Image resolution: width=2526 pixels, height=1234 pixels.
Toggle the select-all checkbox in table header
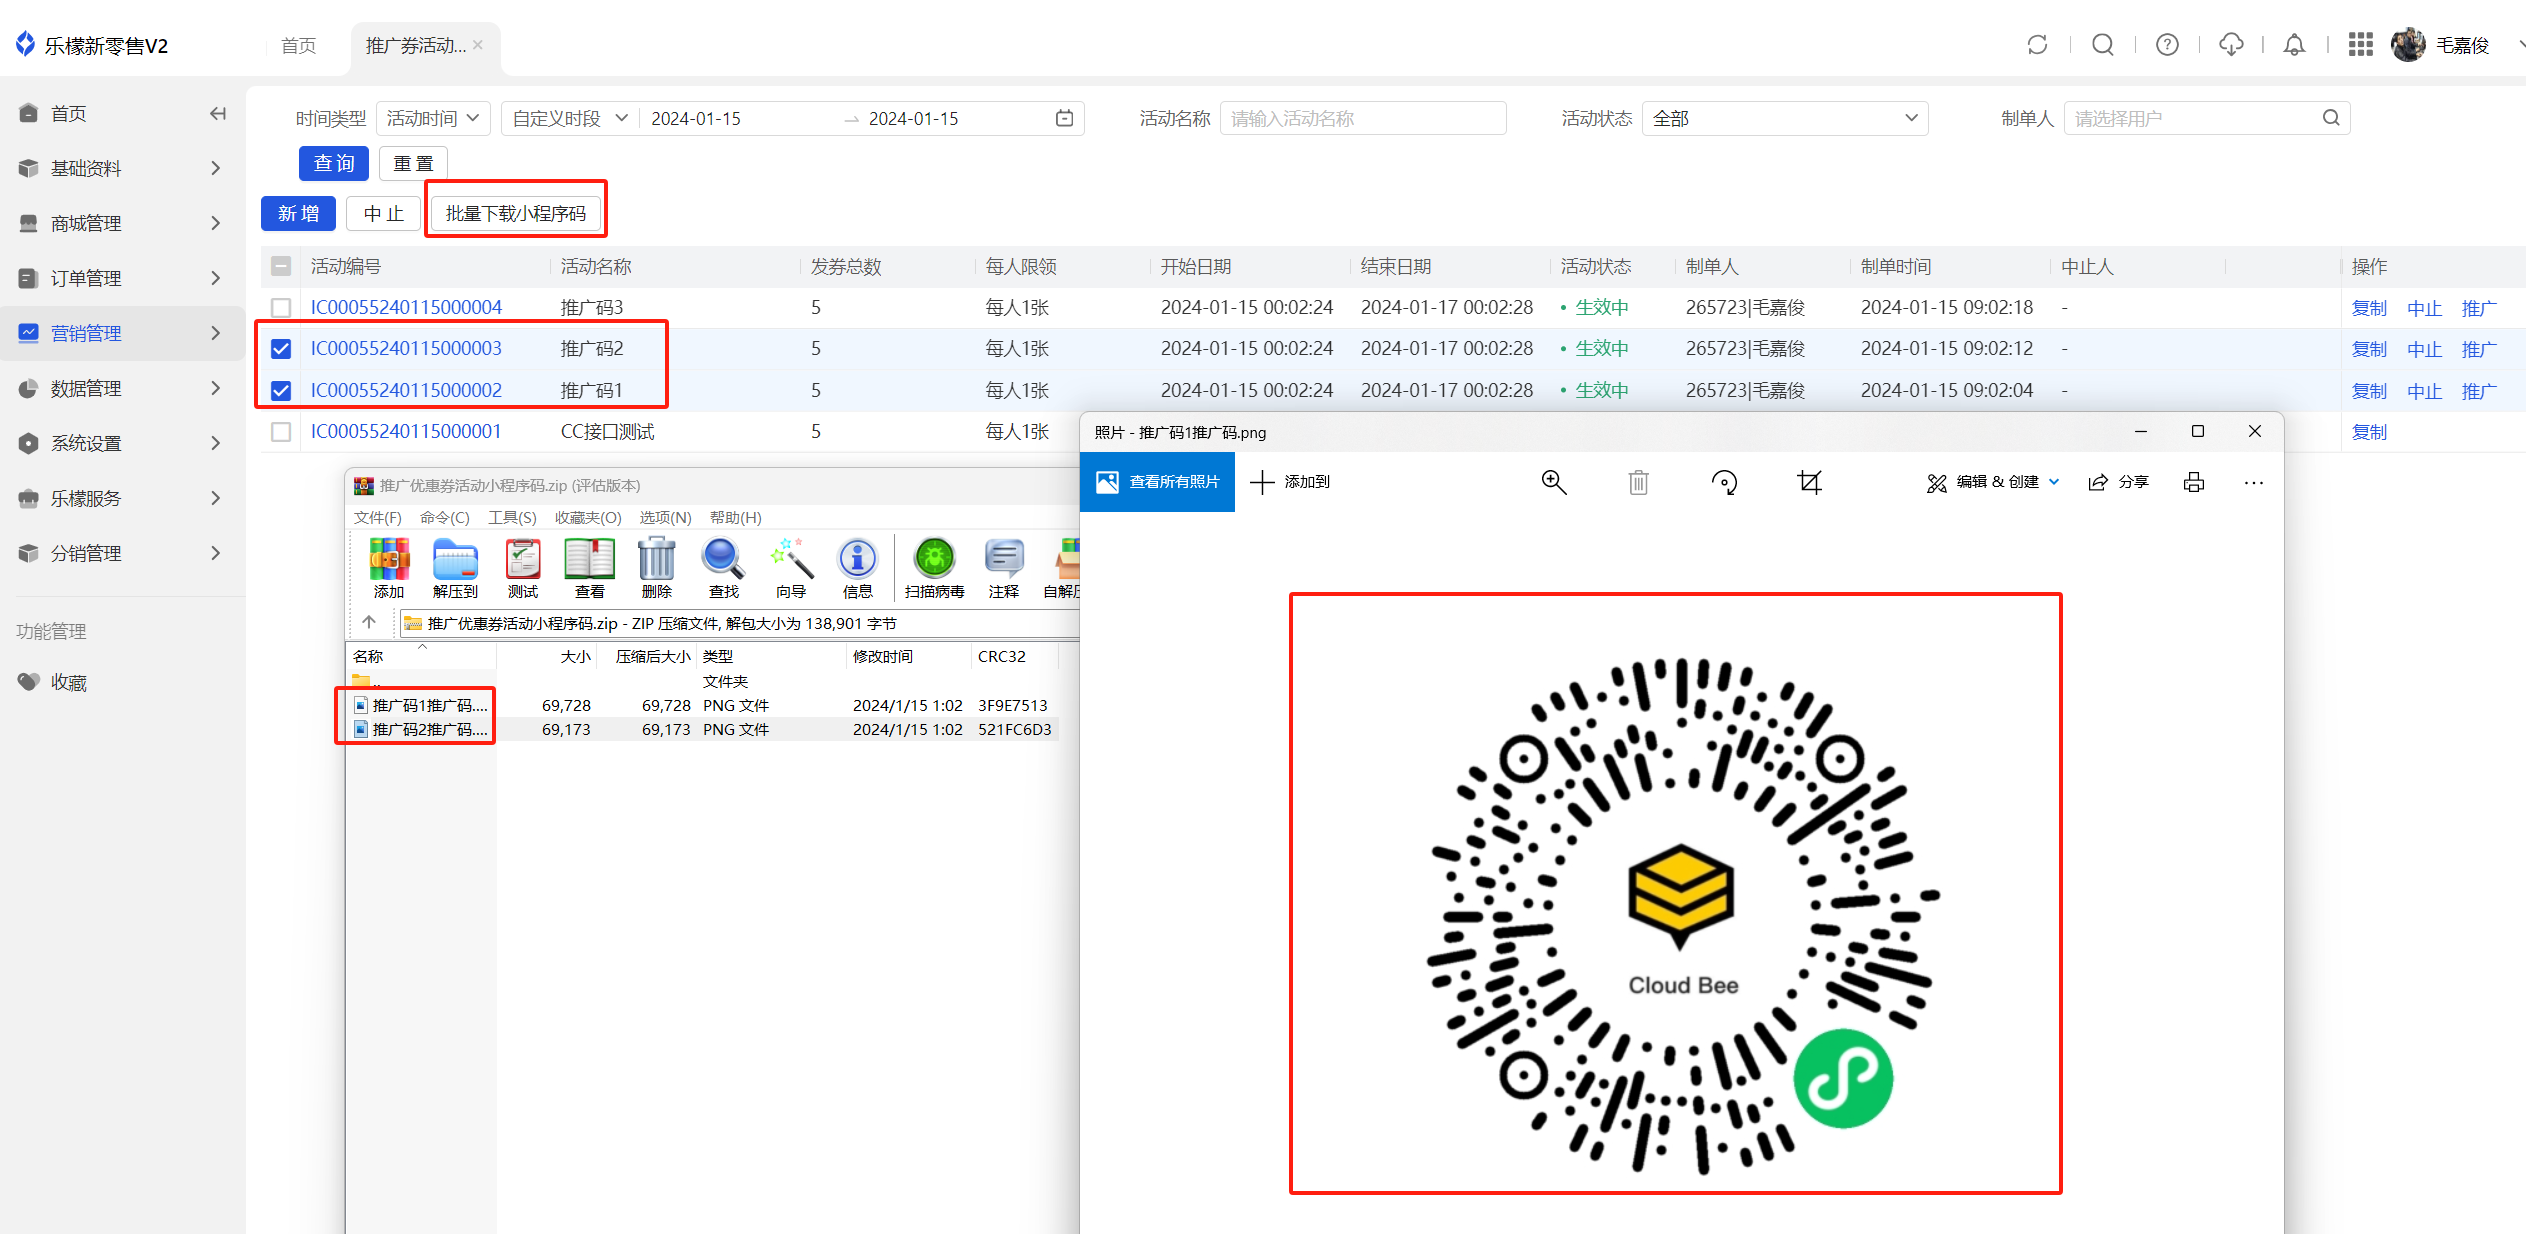pos(281,267)
